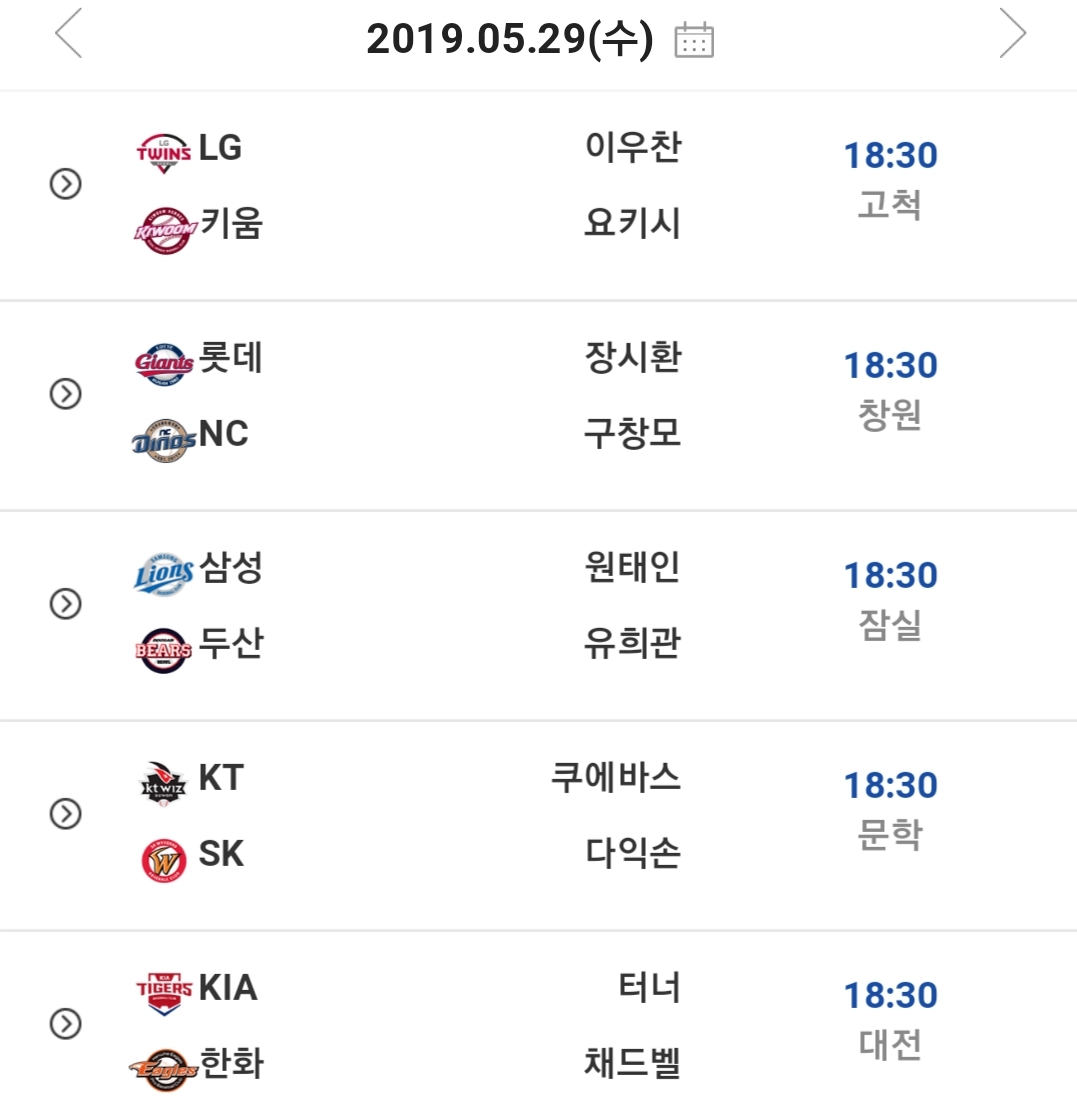Go to previous day arrow
Image resolution: width=1077 pixels, height=1114 pixels.
(x=68, y=35)
